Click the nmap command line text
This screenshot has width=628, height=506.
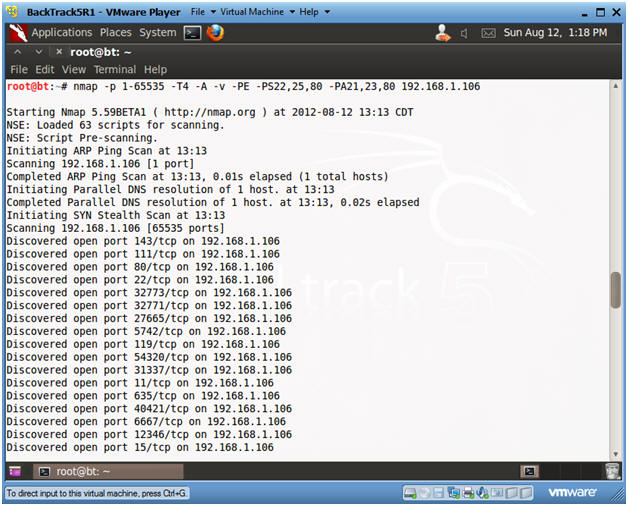point(276,87)
